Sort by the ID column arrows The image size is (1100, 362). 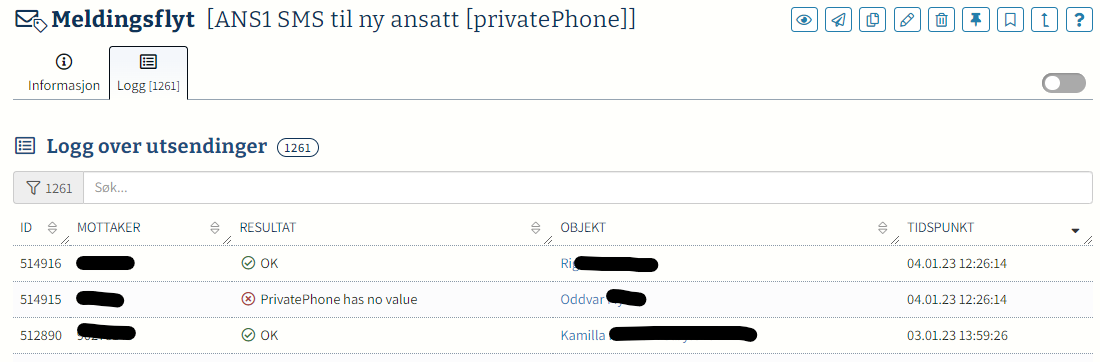[x=52, y=227]
